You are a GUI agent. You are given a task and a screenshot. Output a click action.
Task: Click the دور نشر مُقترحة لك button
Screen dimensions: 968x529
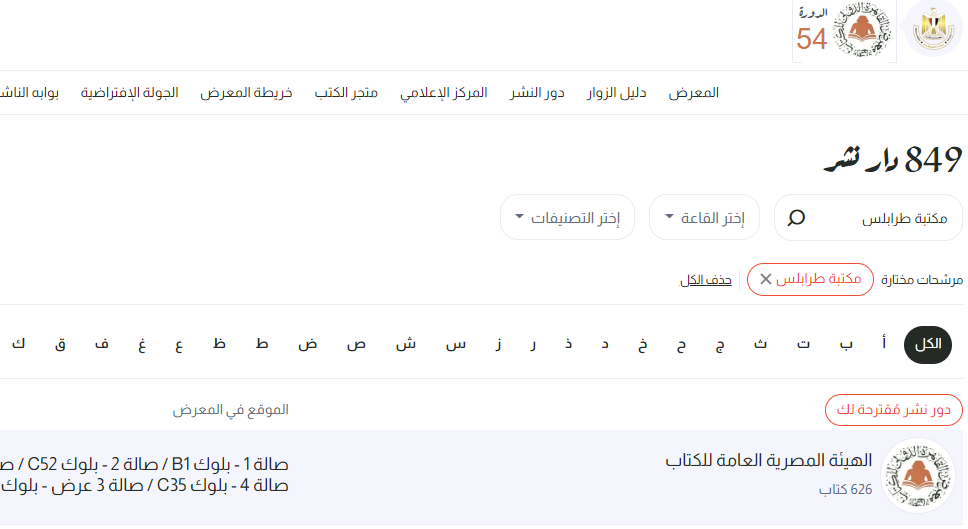point(893,410)
